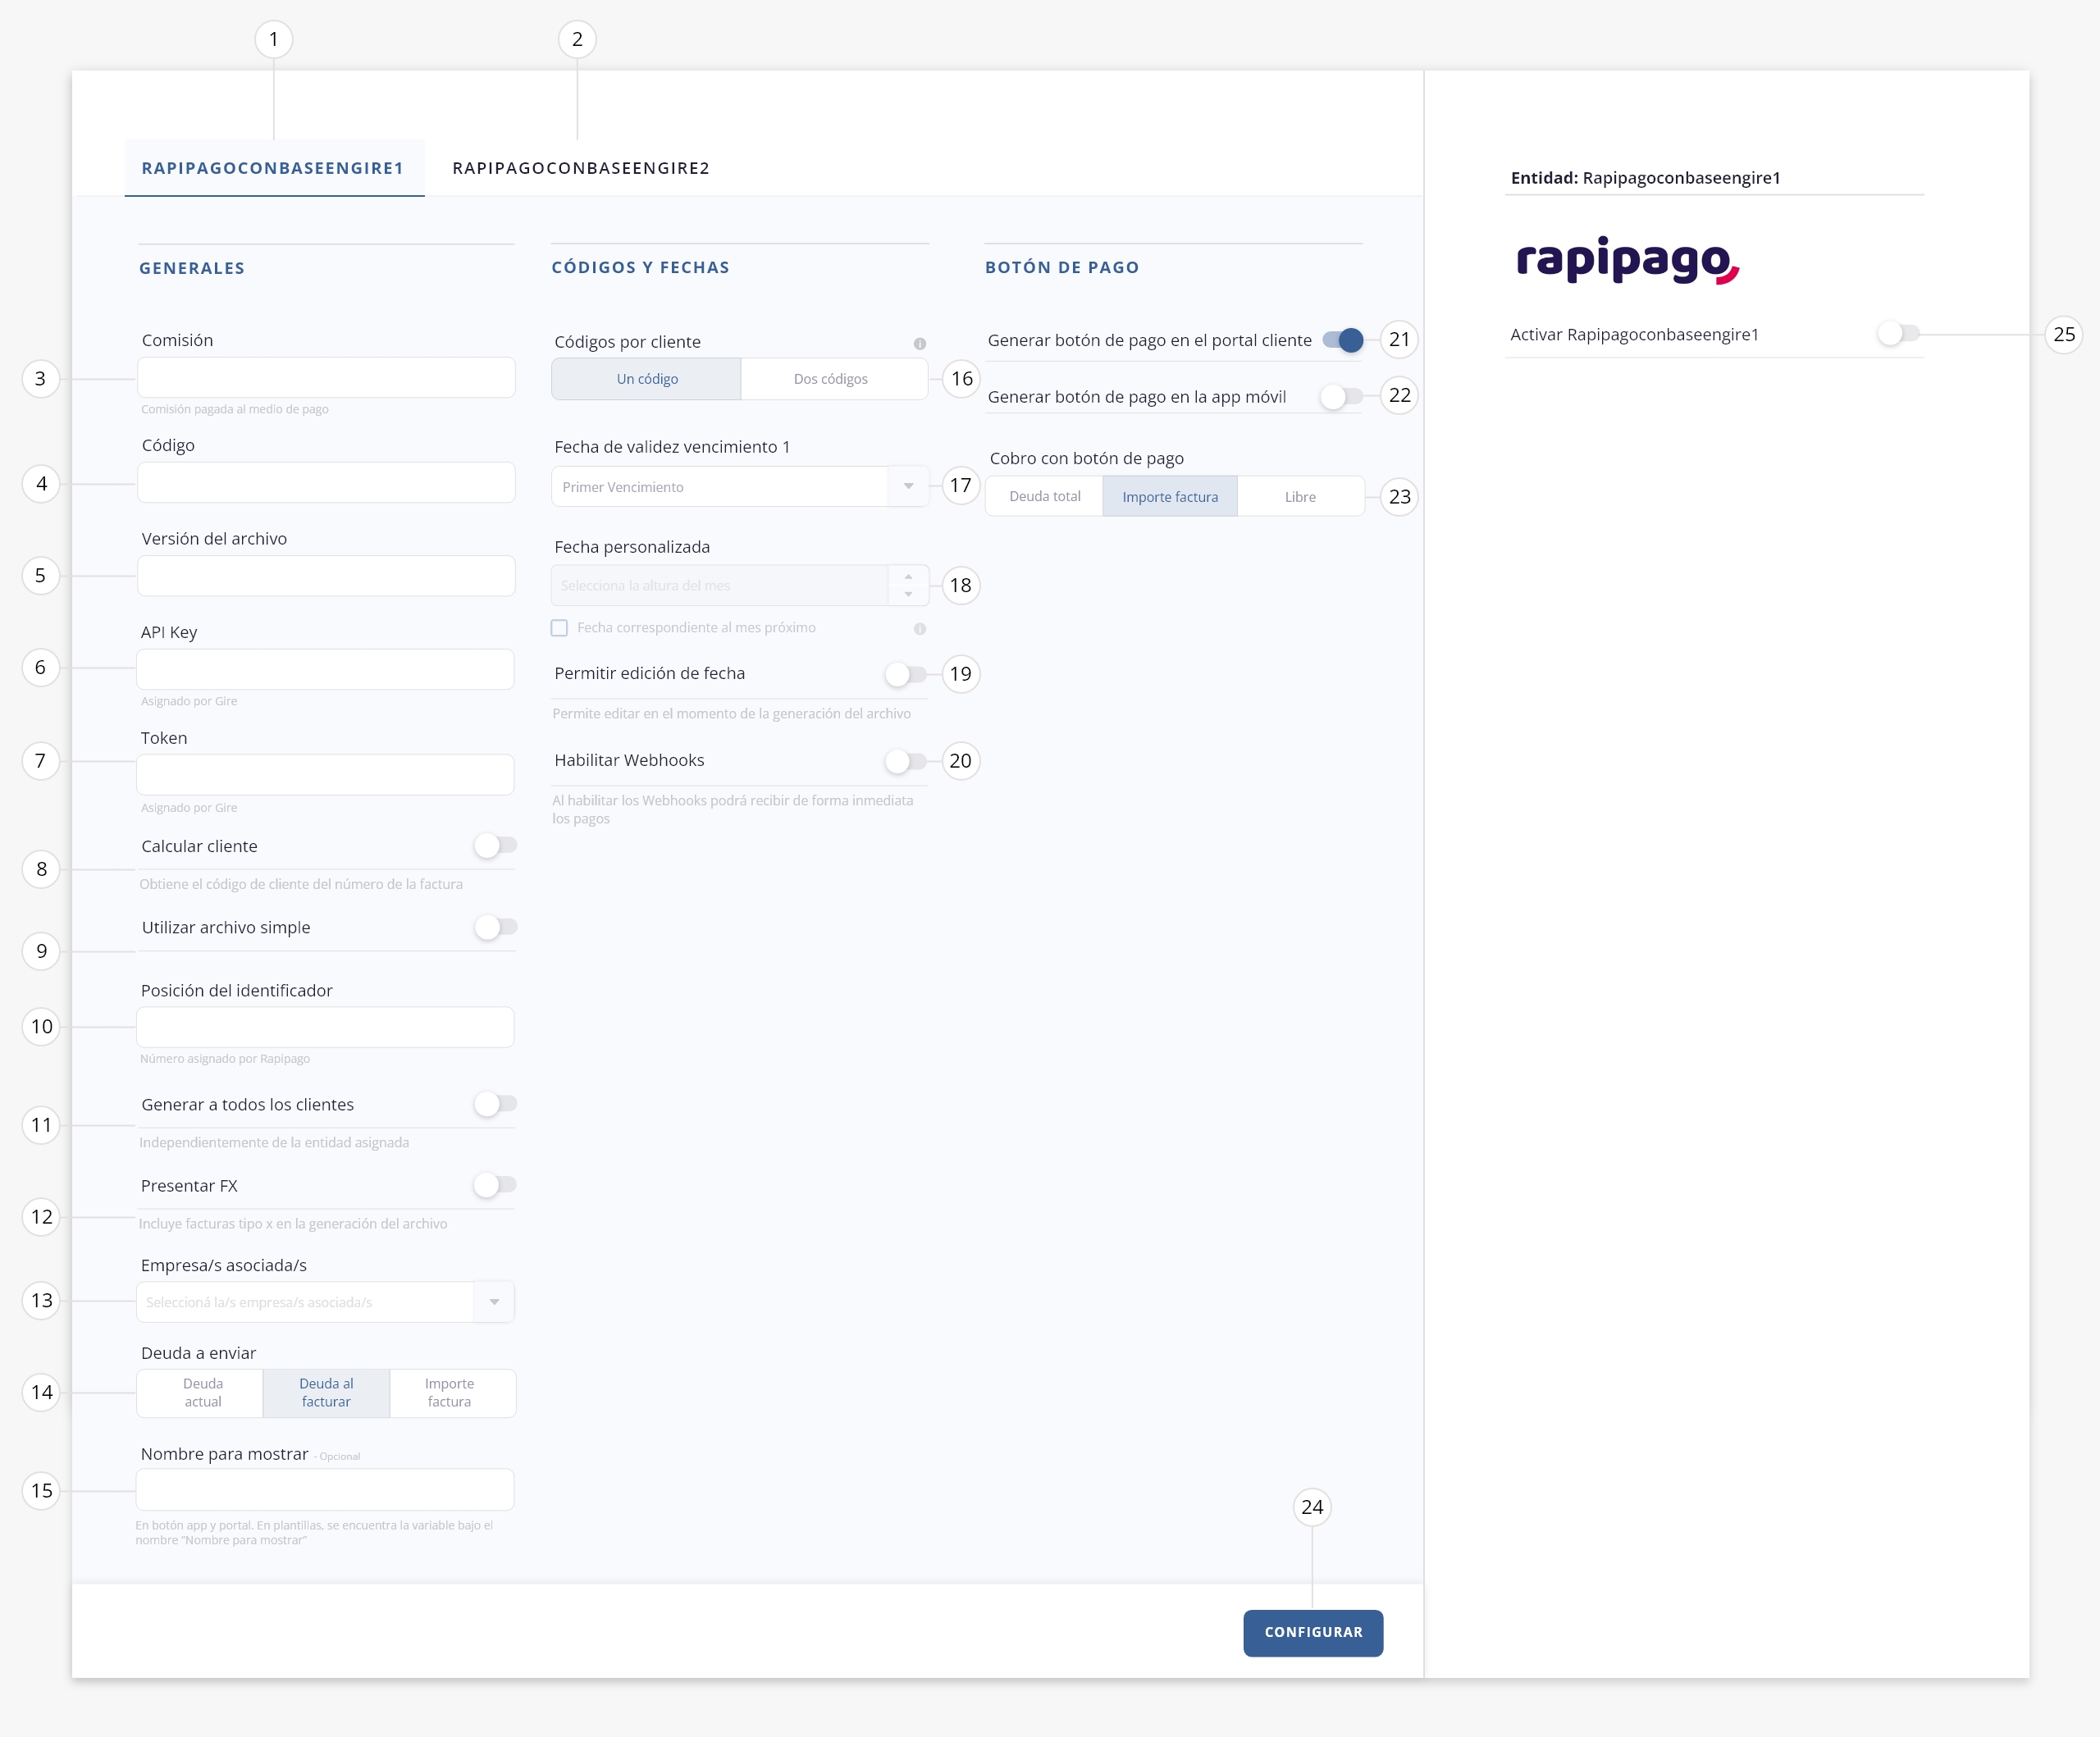Select Importe factura under Deuda a enviar
Image resolution: width=2100 pixels, height=1737 pixels.
coord(449,1393)
